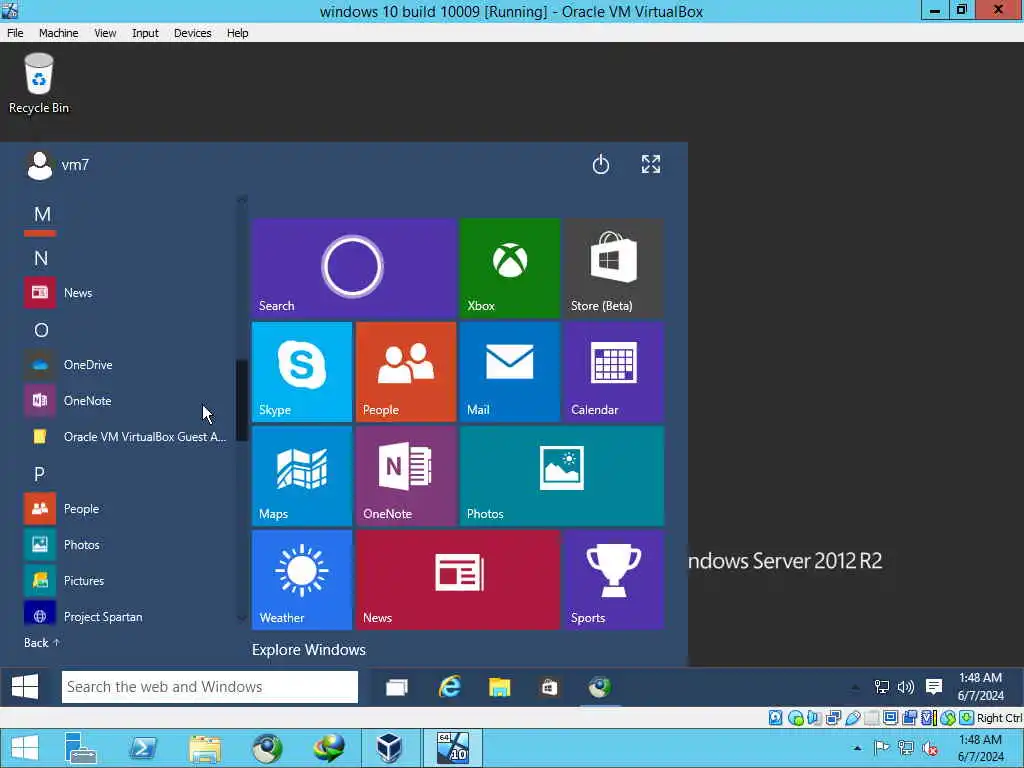Open the Recycle Bin desktop icon
The image size is (1024, 768).
pyautogui.click(x=39, y=84)
